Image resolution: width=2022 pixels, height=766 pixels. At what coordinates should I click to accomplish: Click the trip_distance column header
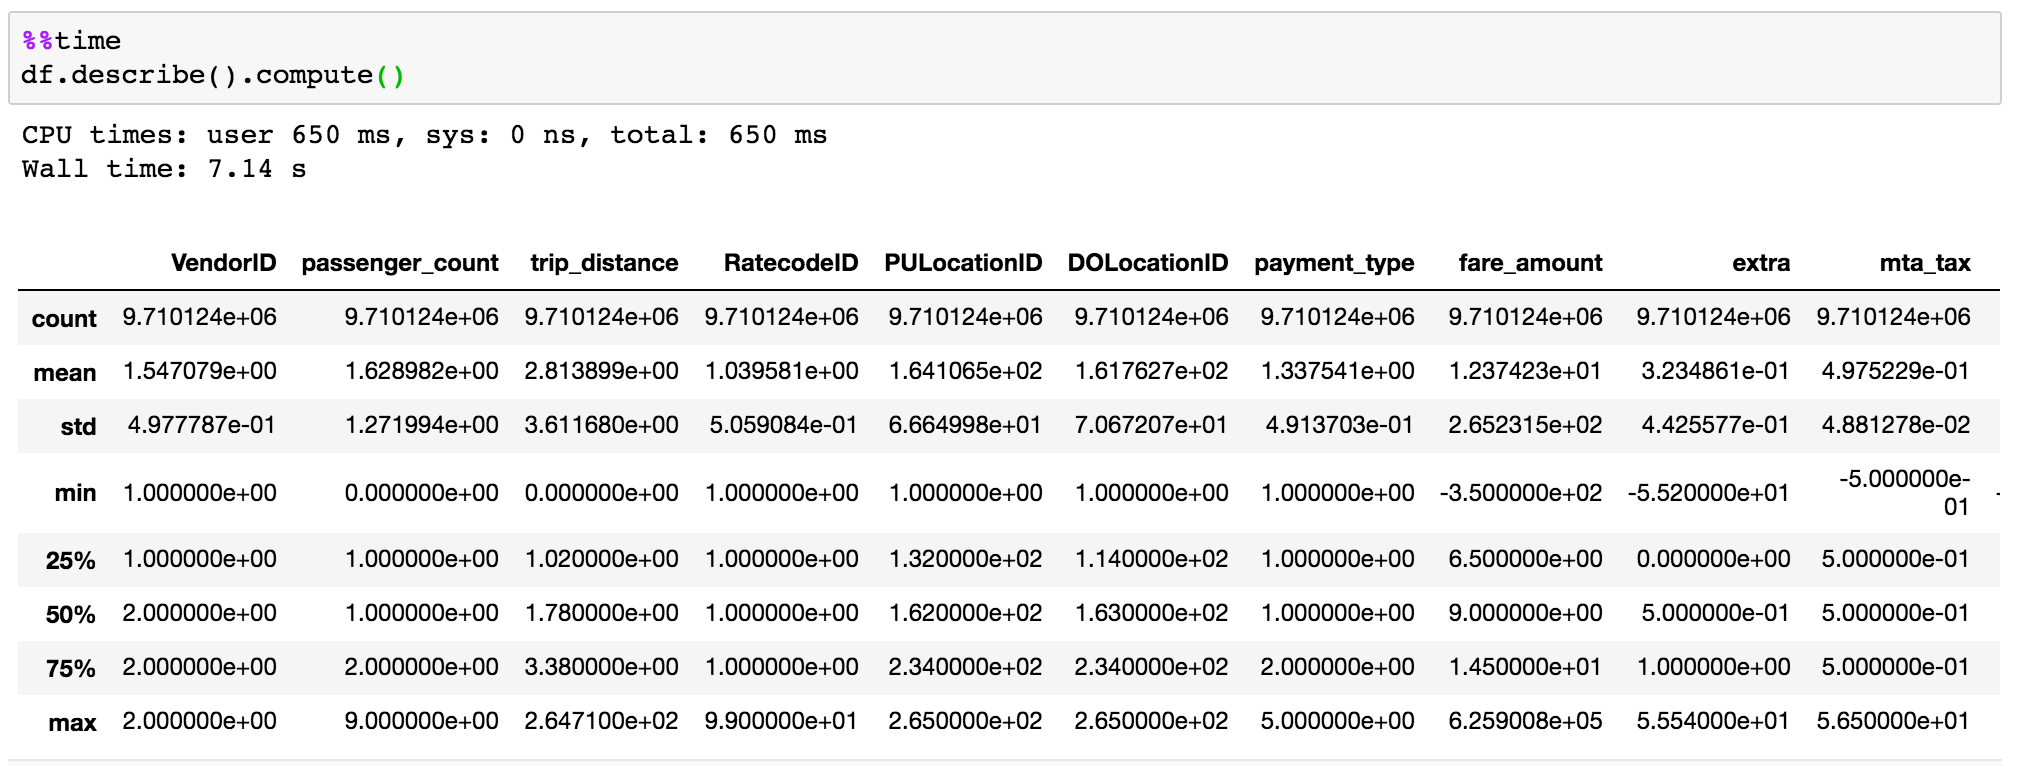604,263
